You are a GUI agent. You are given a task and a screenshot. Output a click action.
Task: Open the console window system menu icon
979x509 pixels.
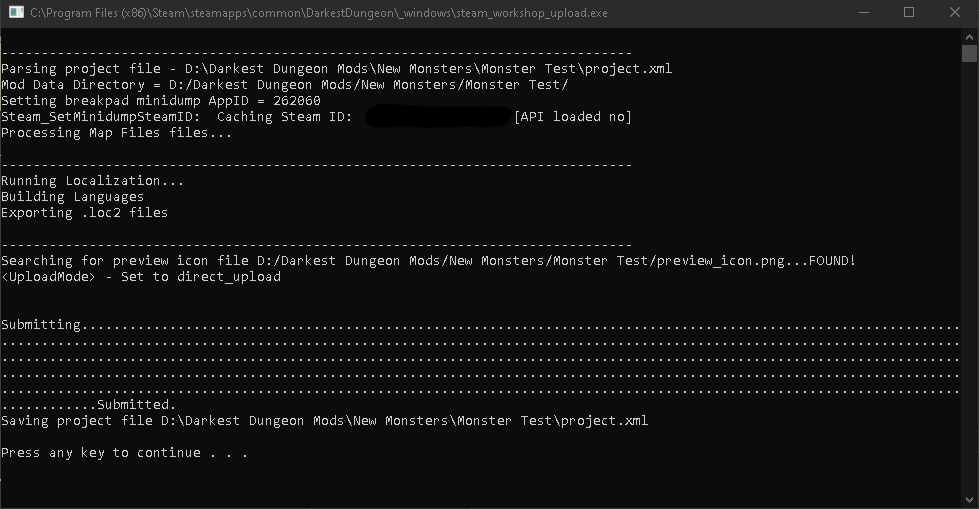click(x=16, y=12)
